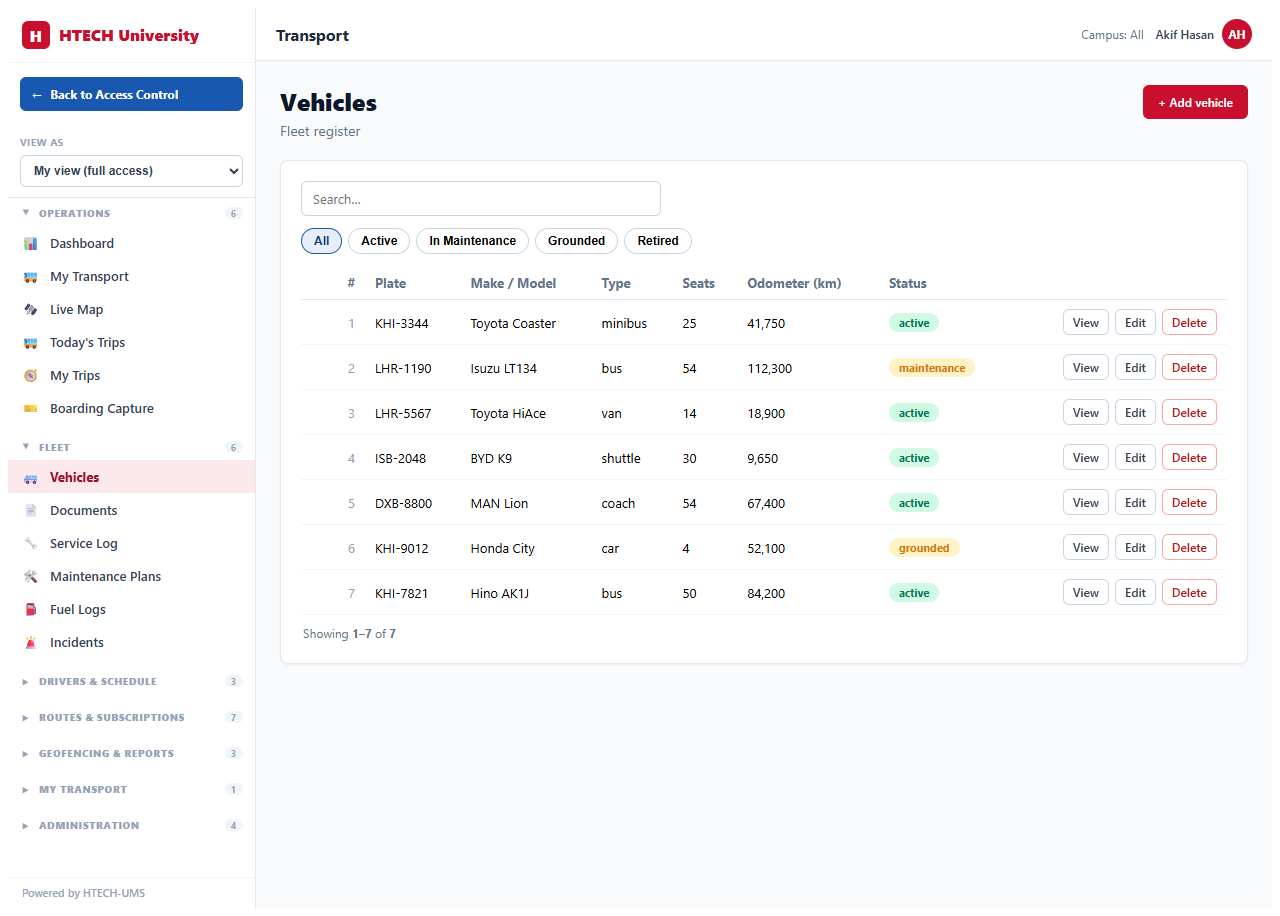Click the maintenance status badge for LHR-1190
This screenshot has width=1280, height=916.
point(932,368)
